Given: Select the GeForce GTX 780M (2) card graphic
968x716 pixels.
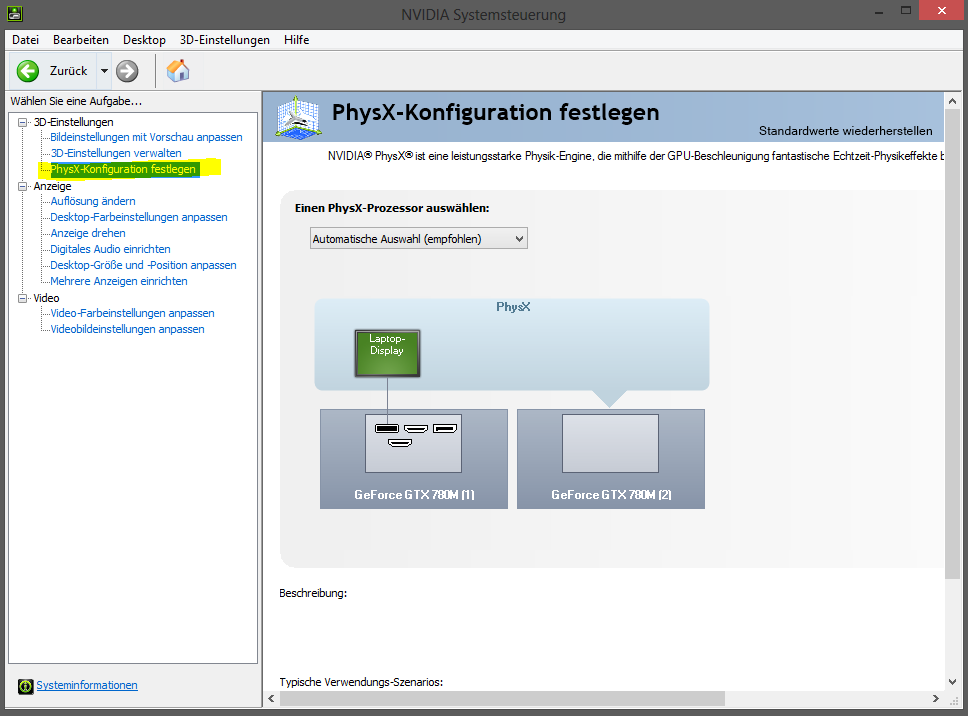Looking at the screenshot, I should pos(611,459).
